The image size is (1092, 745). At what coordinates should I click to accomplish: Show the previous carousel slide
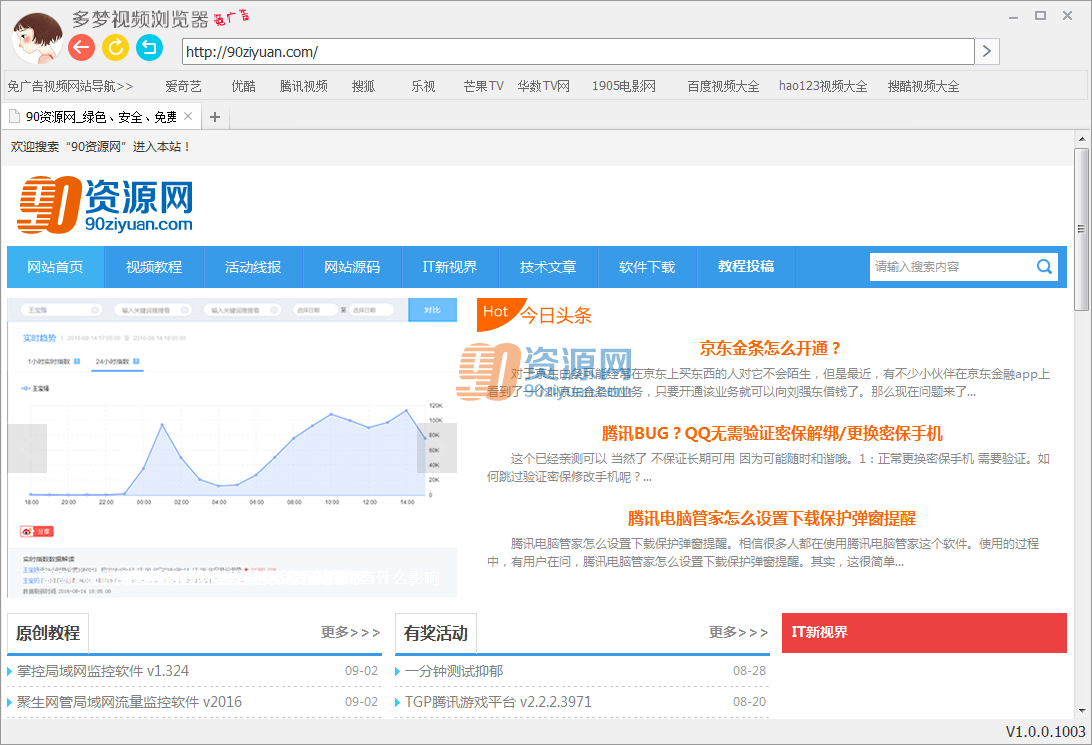coord(27,448)
